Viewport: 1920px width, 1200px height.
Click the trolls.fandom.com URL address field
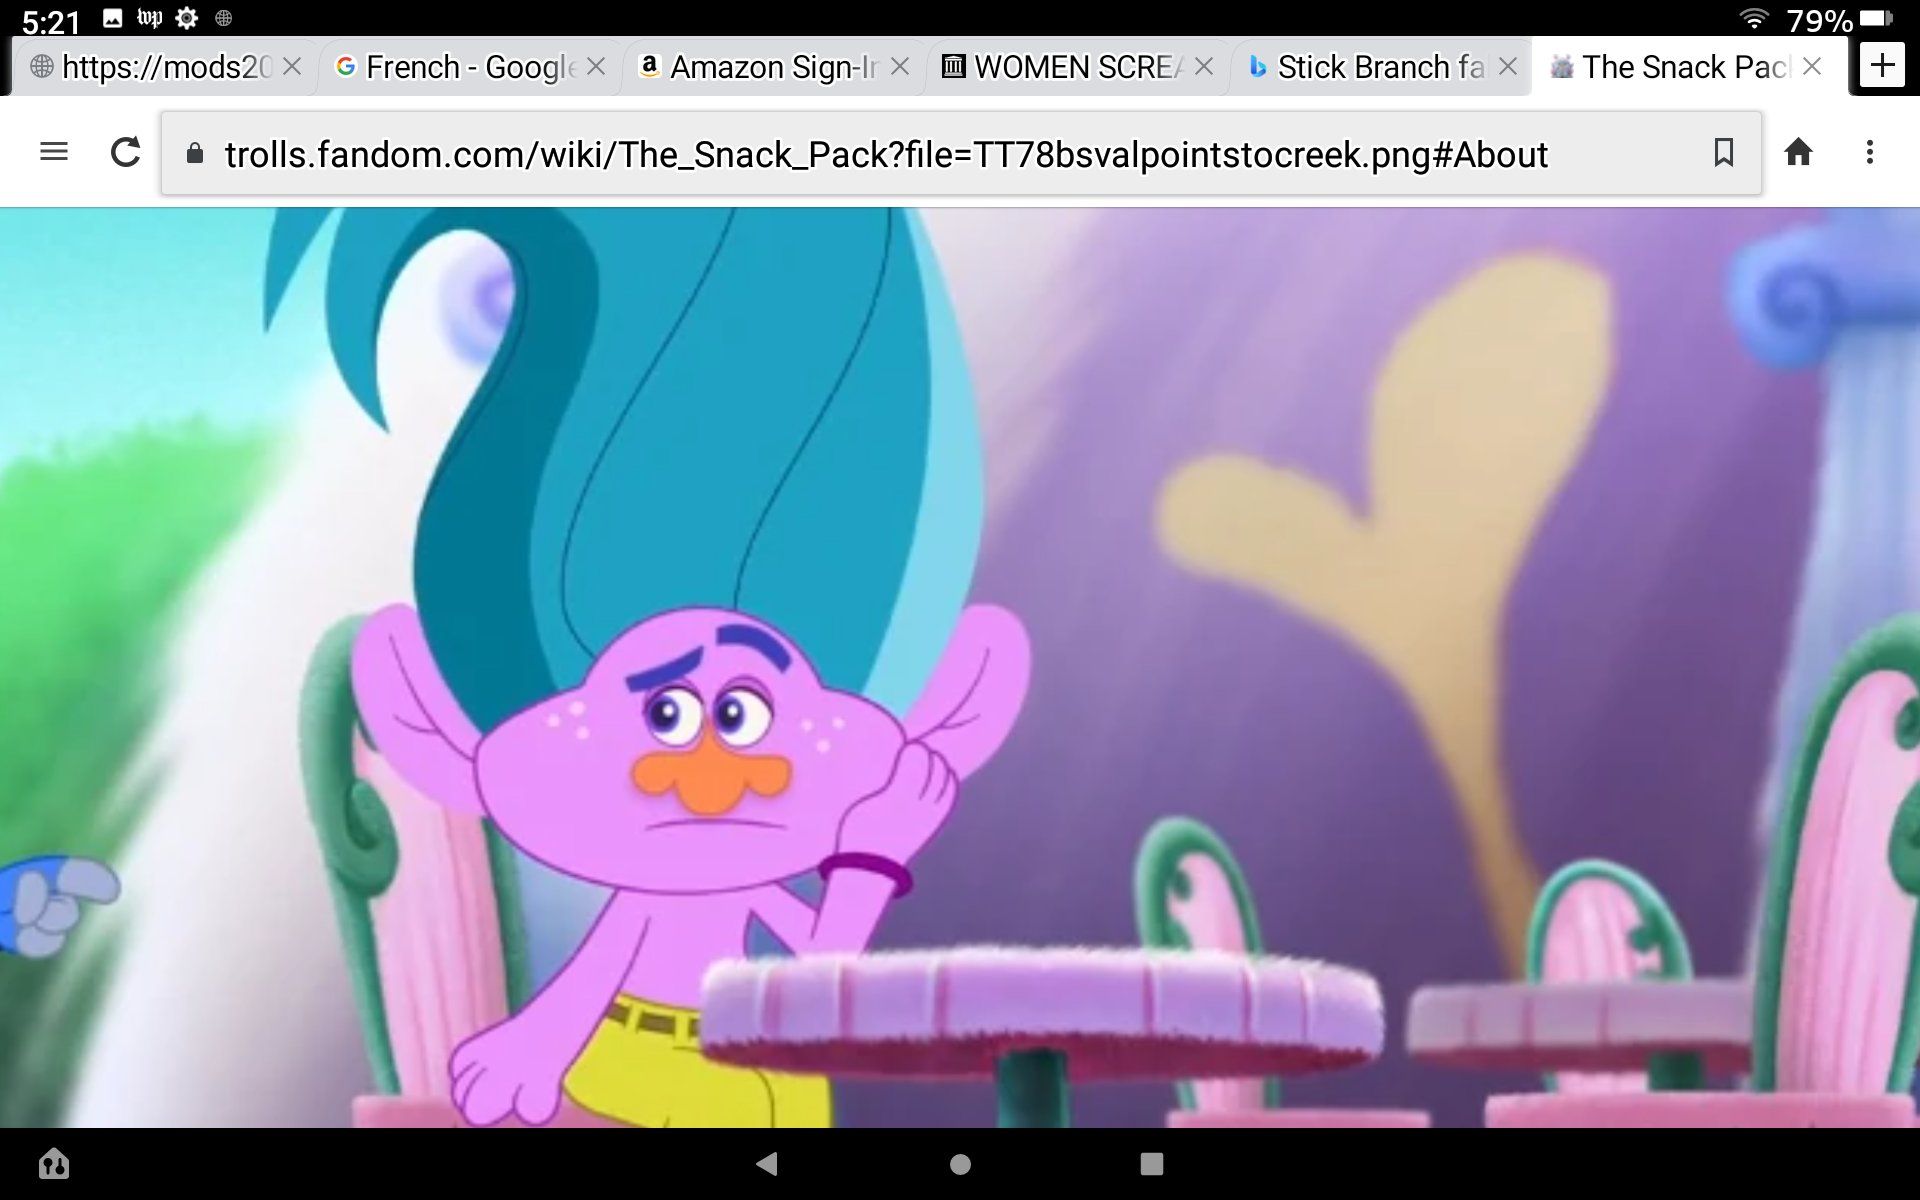960,153
